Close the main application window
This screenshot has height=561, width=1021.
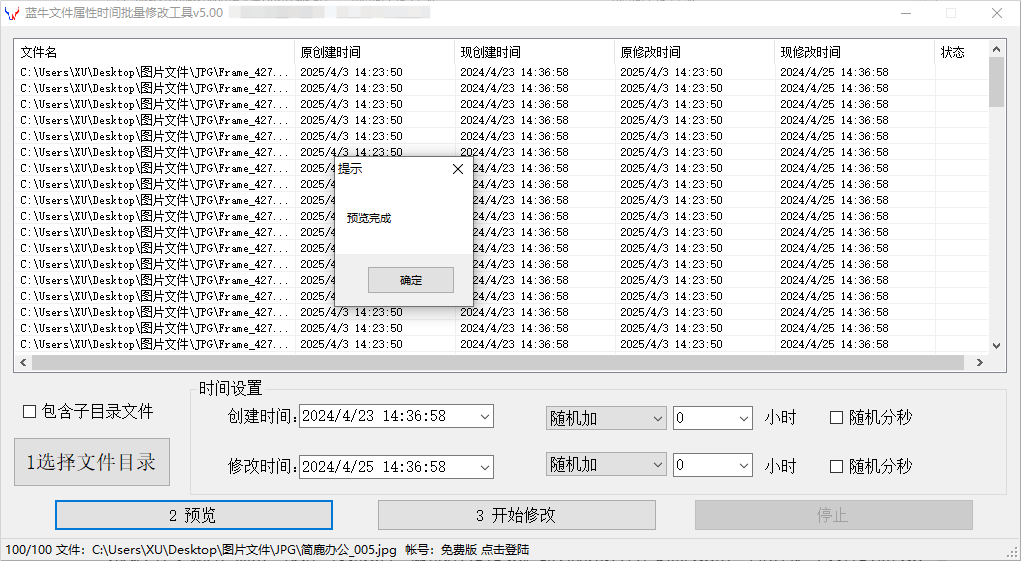pos(996,13)
